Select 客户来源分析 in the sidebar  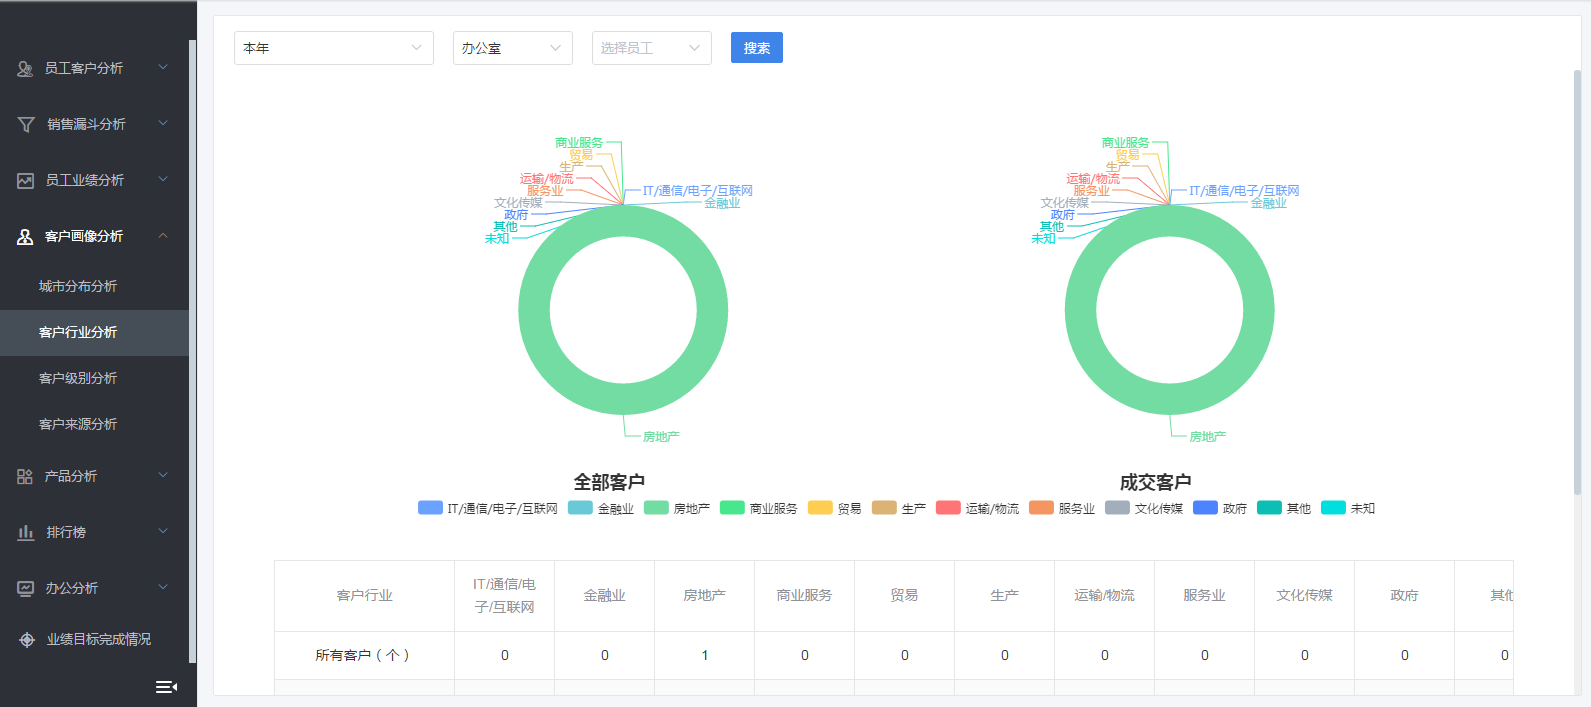click(x=78, y=424)
